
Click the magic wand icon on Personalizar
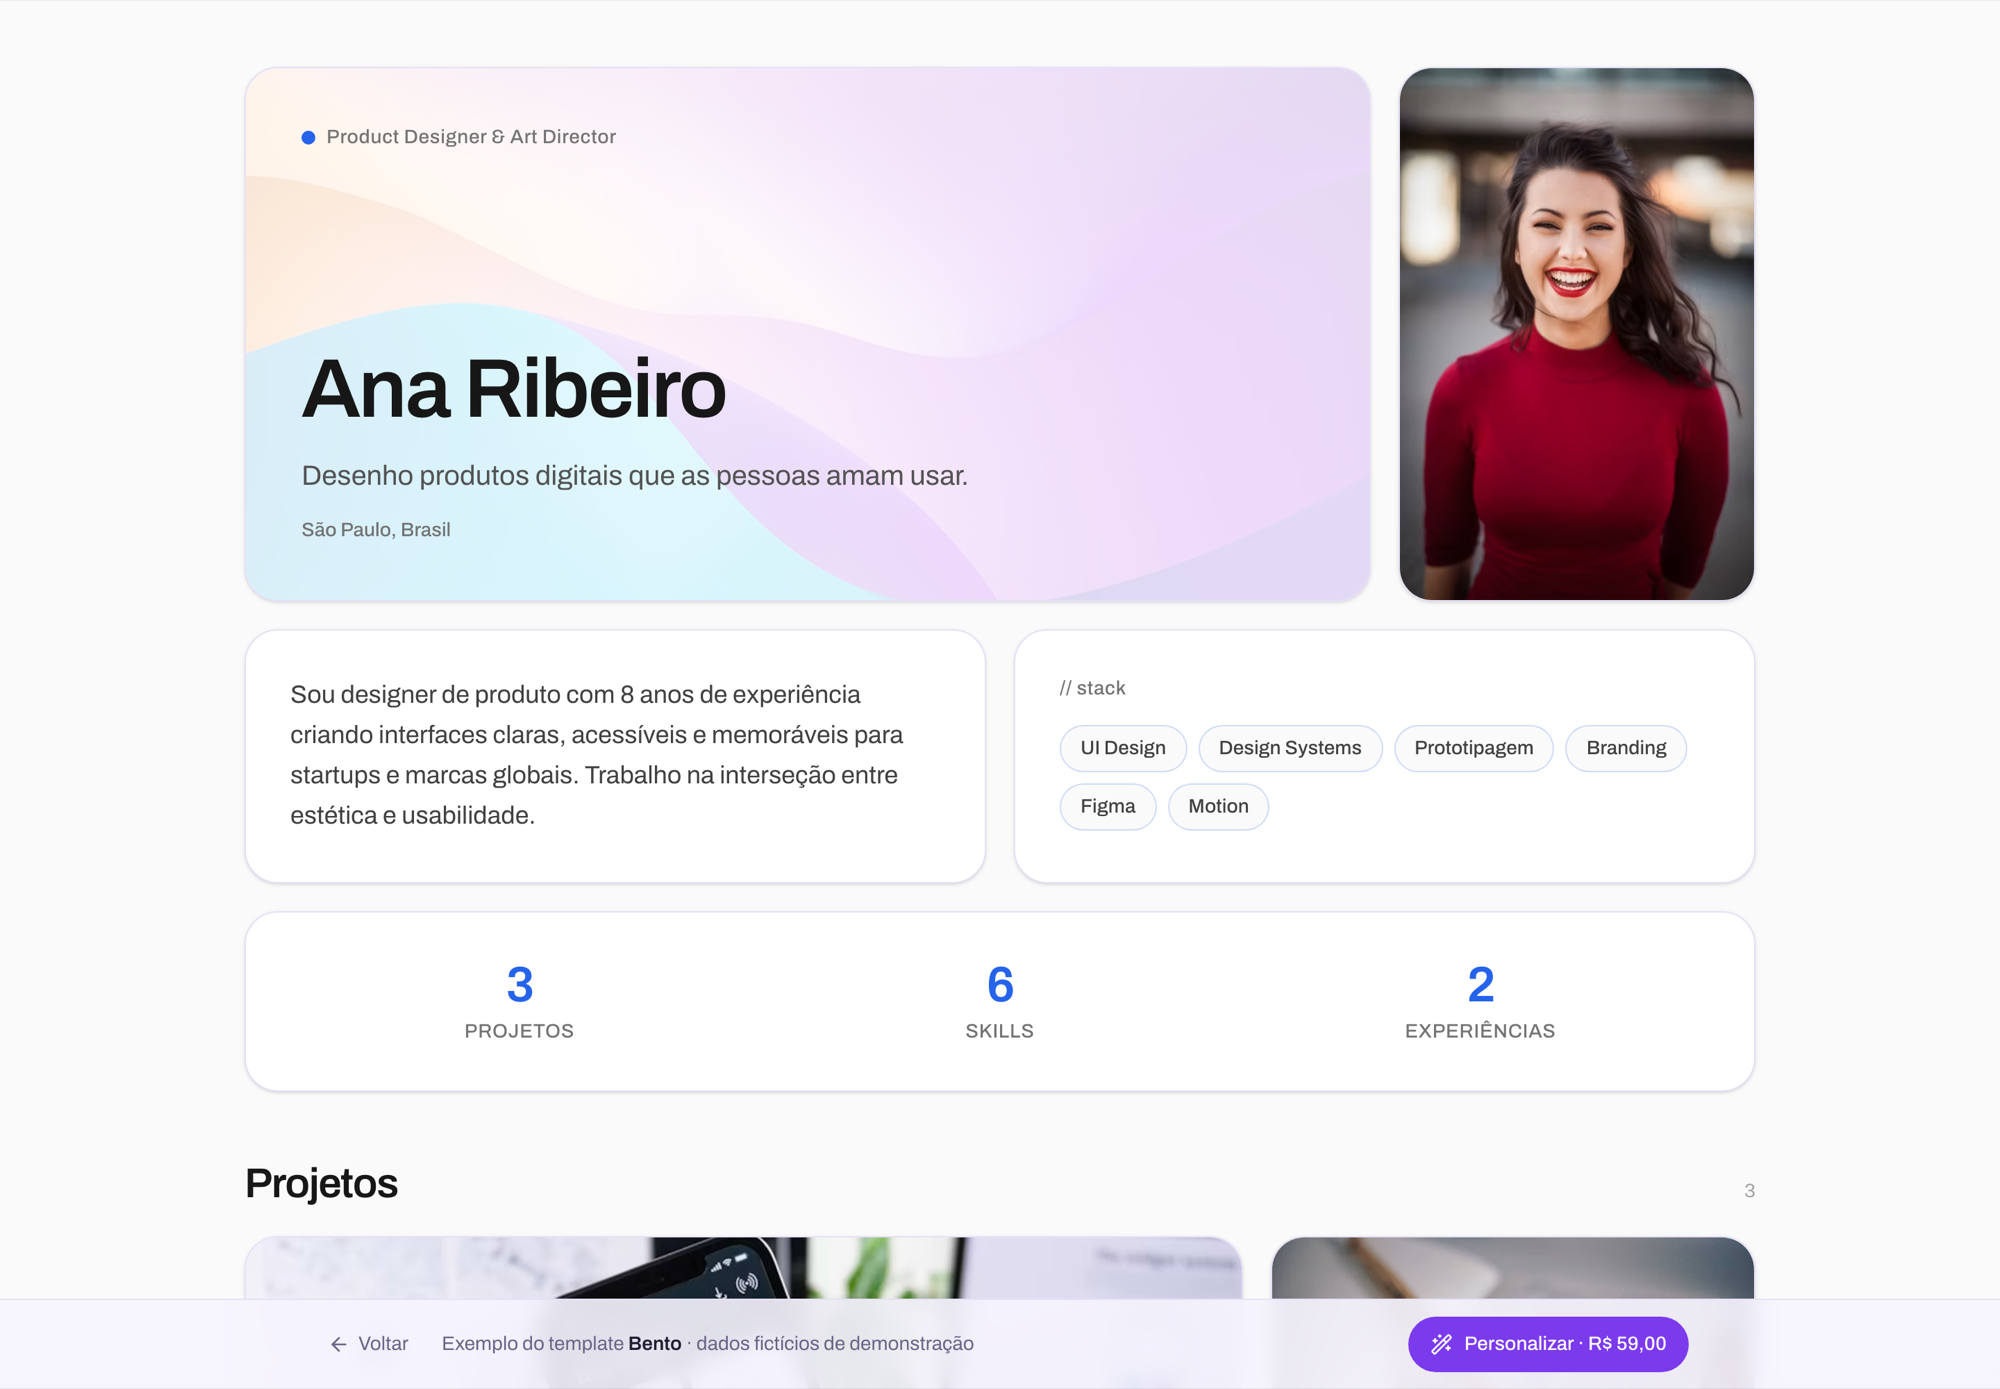point(1441,1344)
